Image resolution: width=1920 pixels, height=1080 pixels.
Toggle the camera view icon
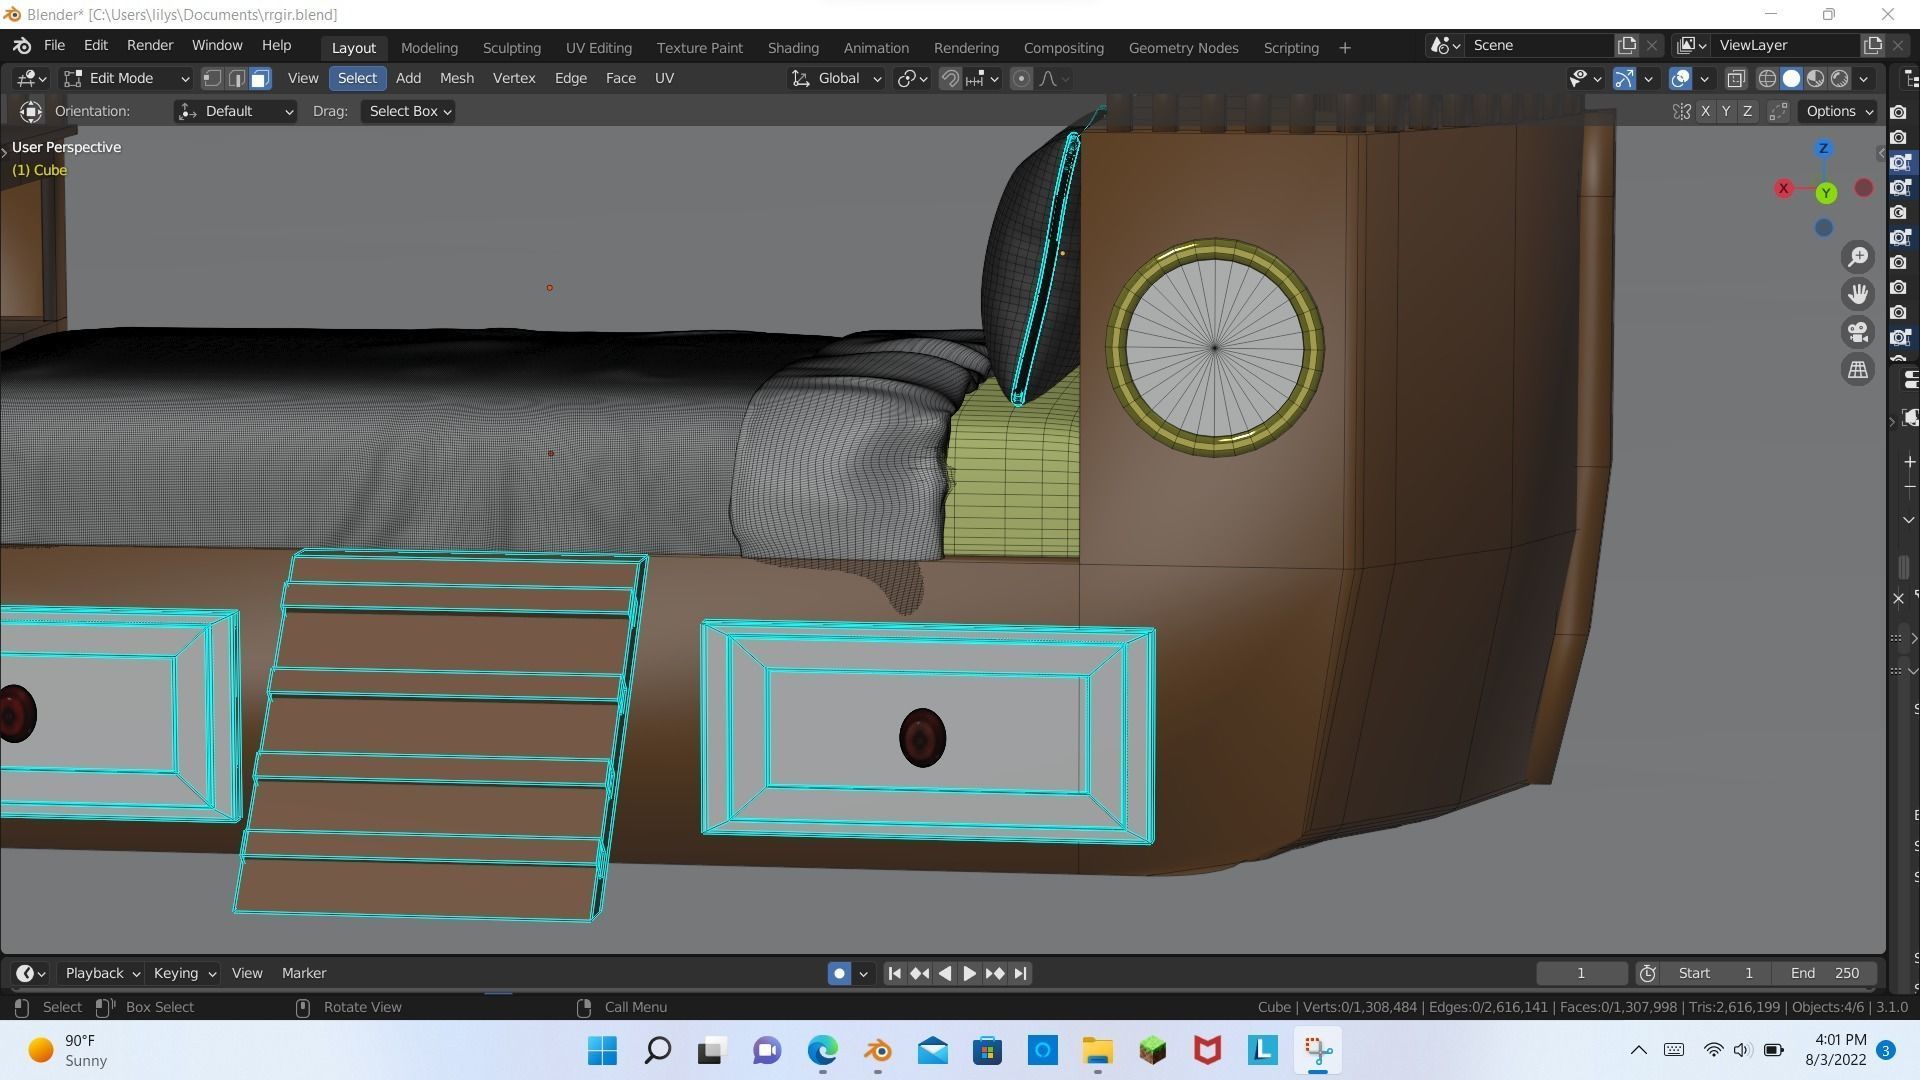pos(1858,332)
